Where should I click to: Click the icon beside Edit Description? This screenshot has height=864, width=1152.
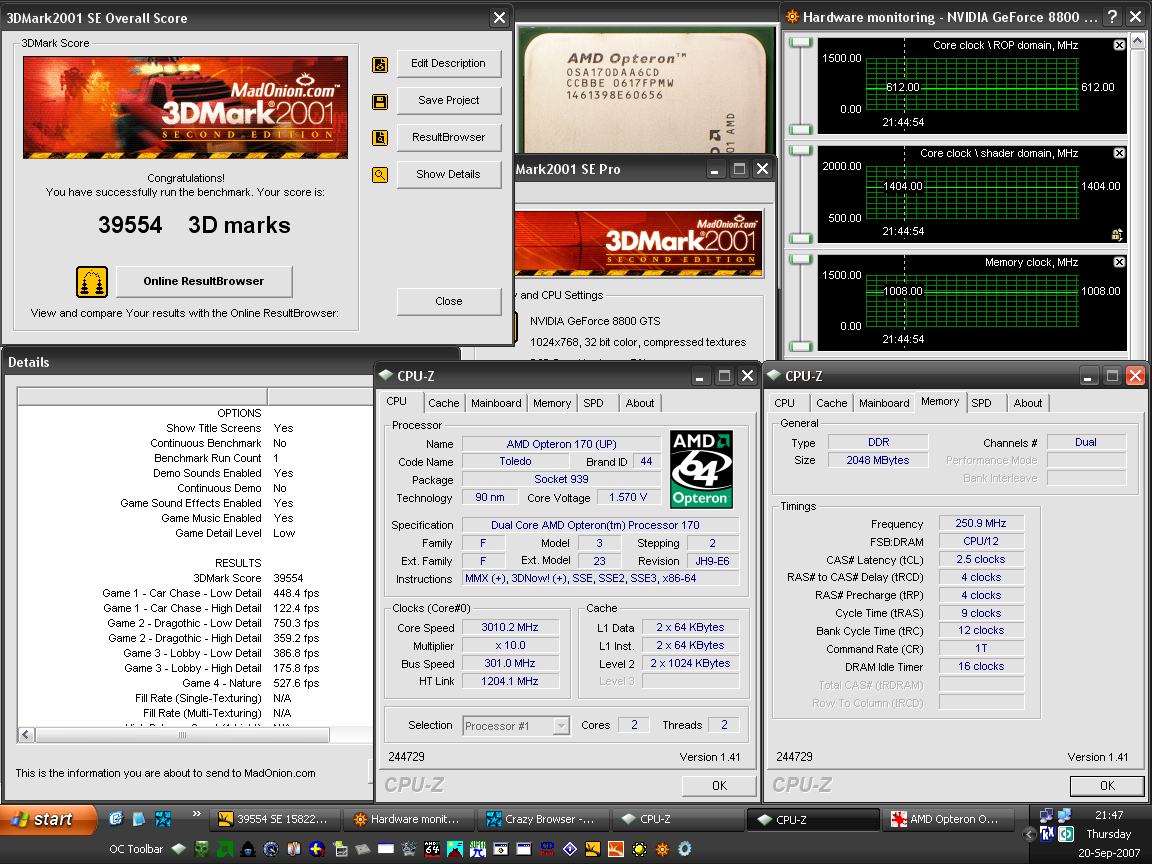380,65
